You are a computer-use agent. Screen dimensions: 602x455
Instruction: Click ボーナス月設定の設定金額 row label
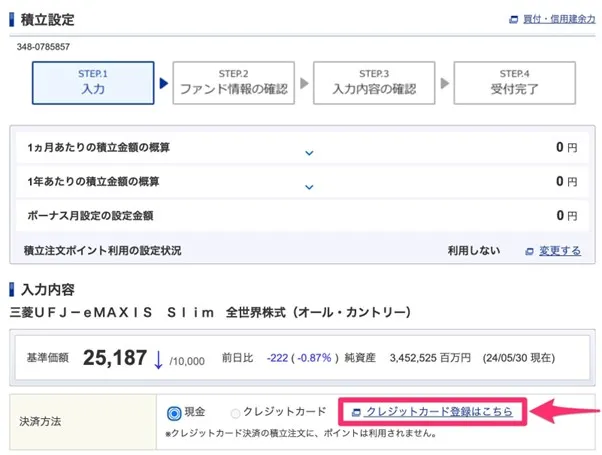tap(90, 215)
